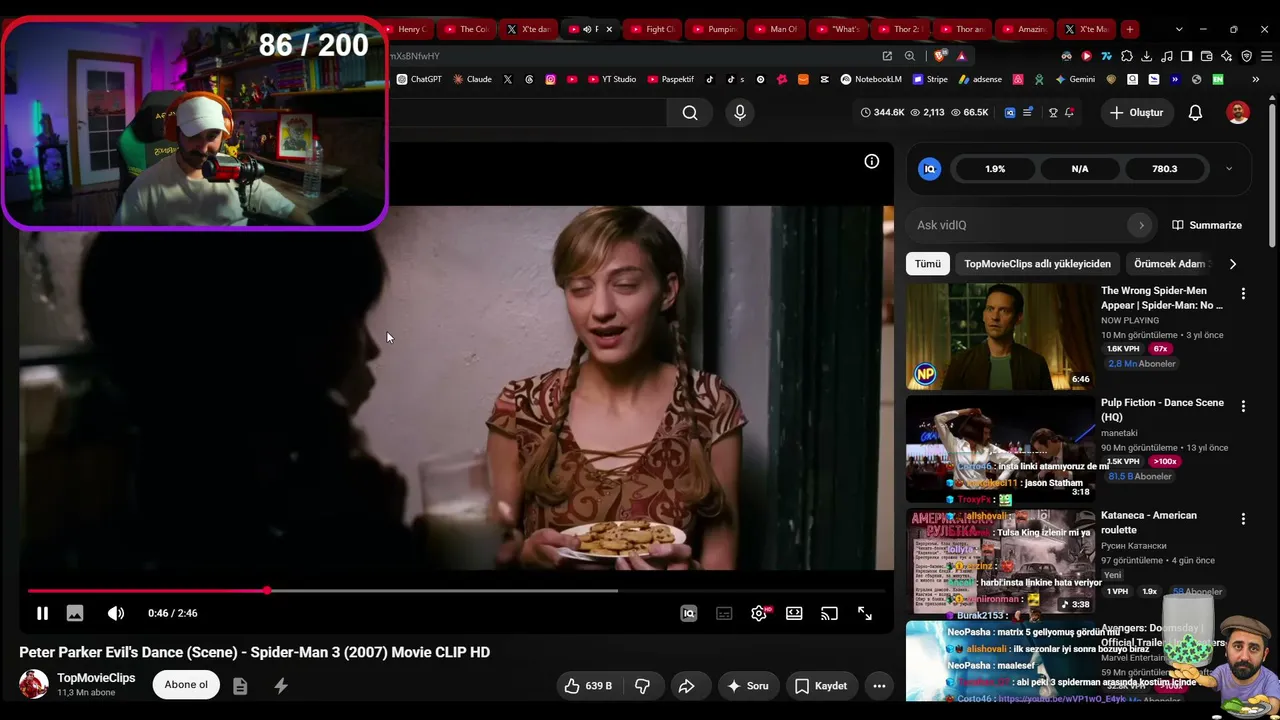Open the player settings gear
Screen dimensions: 1280x720
pos(759,614)
